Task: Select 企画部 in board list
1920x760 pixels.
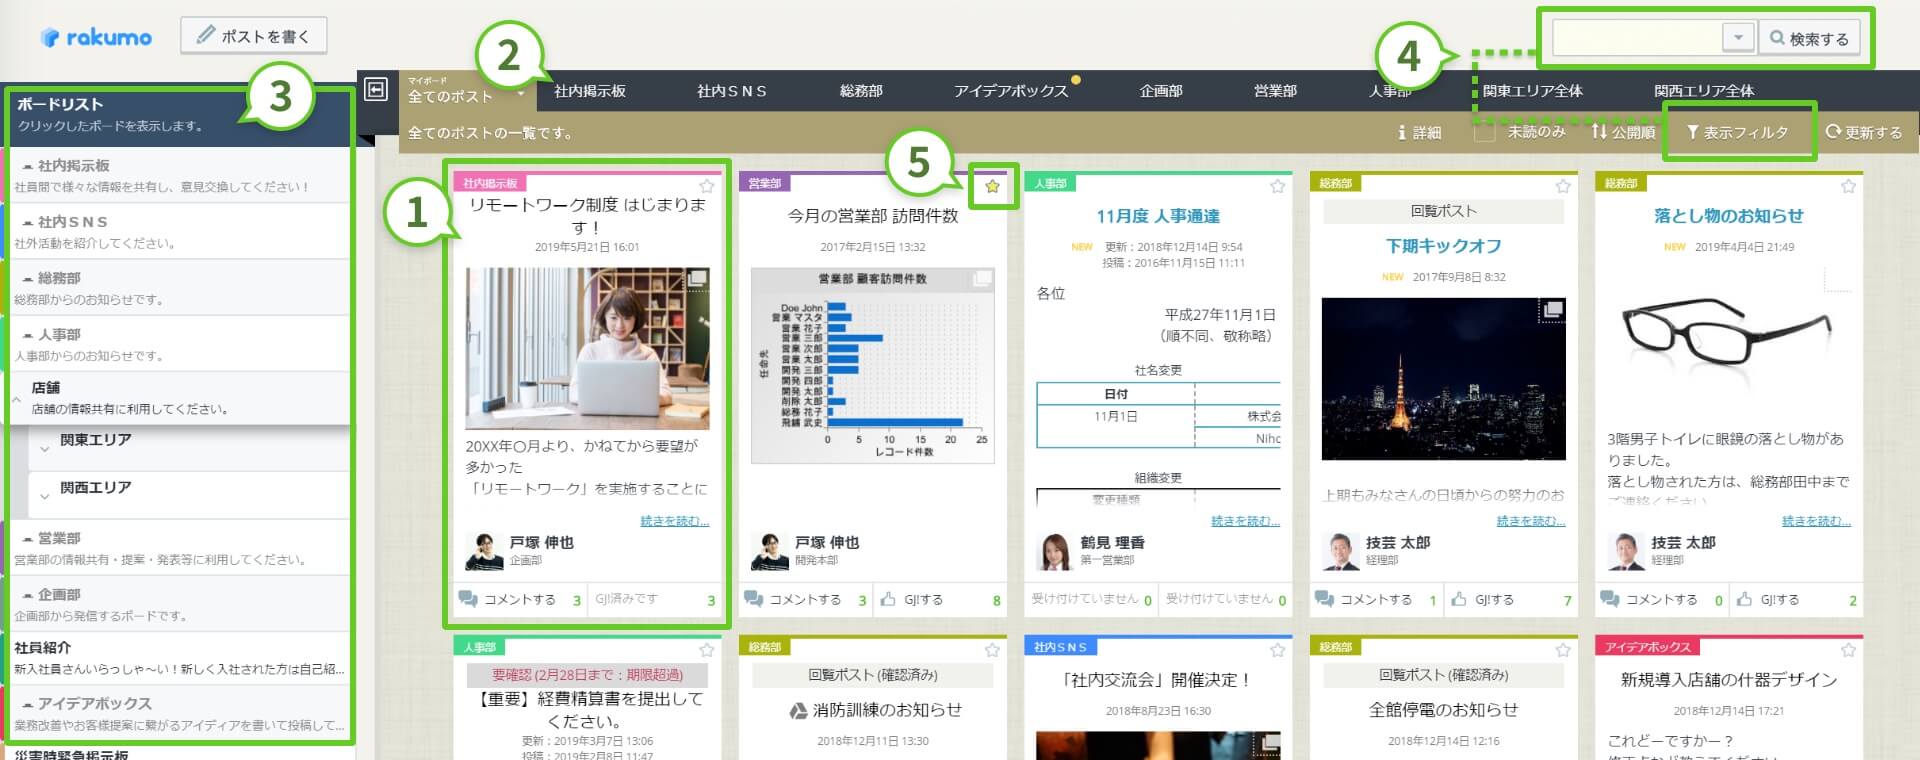Action: (x=178, y=604)
